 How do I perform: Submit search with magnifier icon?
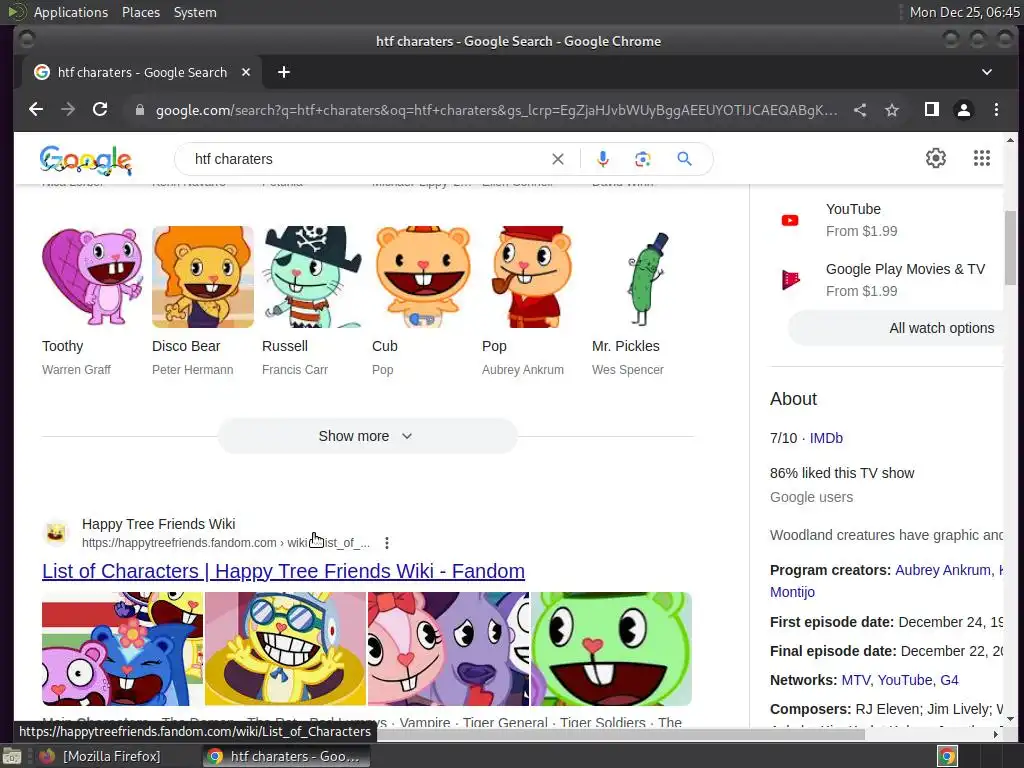point(684,159)
